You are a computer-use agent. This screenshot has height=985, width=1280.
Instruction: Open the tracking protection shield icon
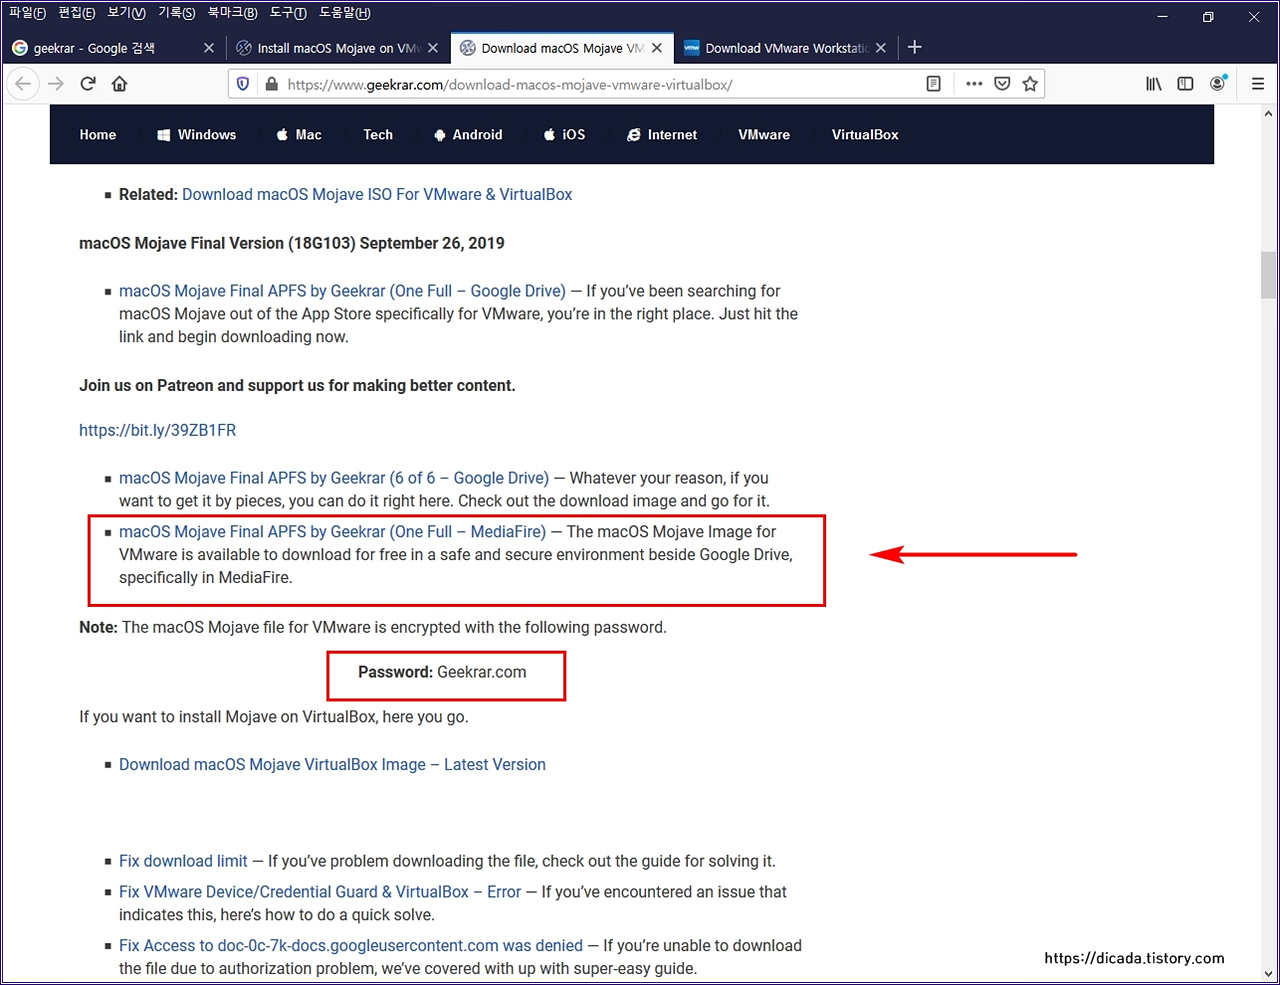pyautogui.click(x=242, y=84)
